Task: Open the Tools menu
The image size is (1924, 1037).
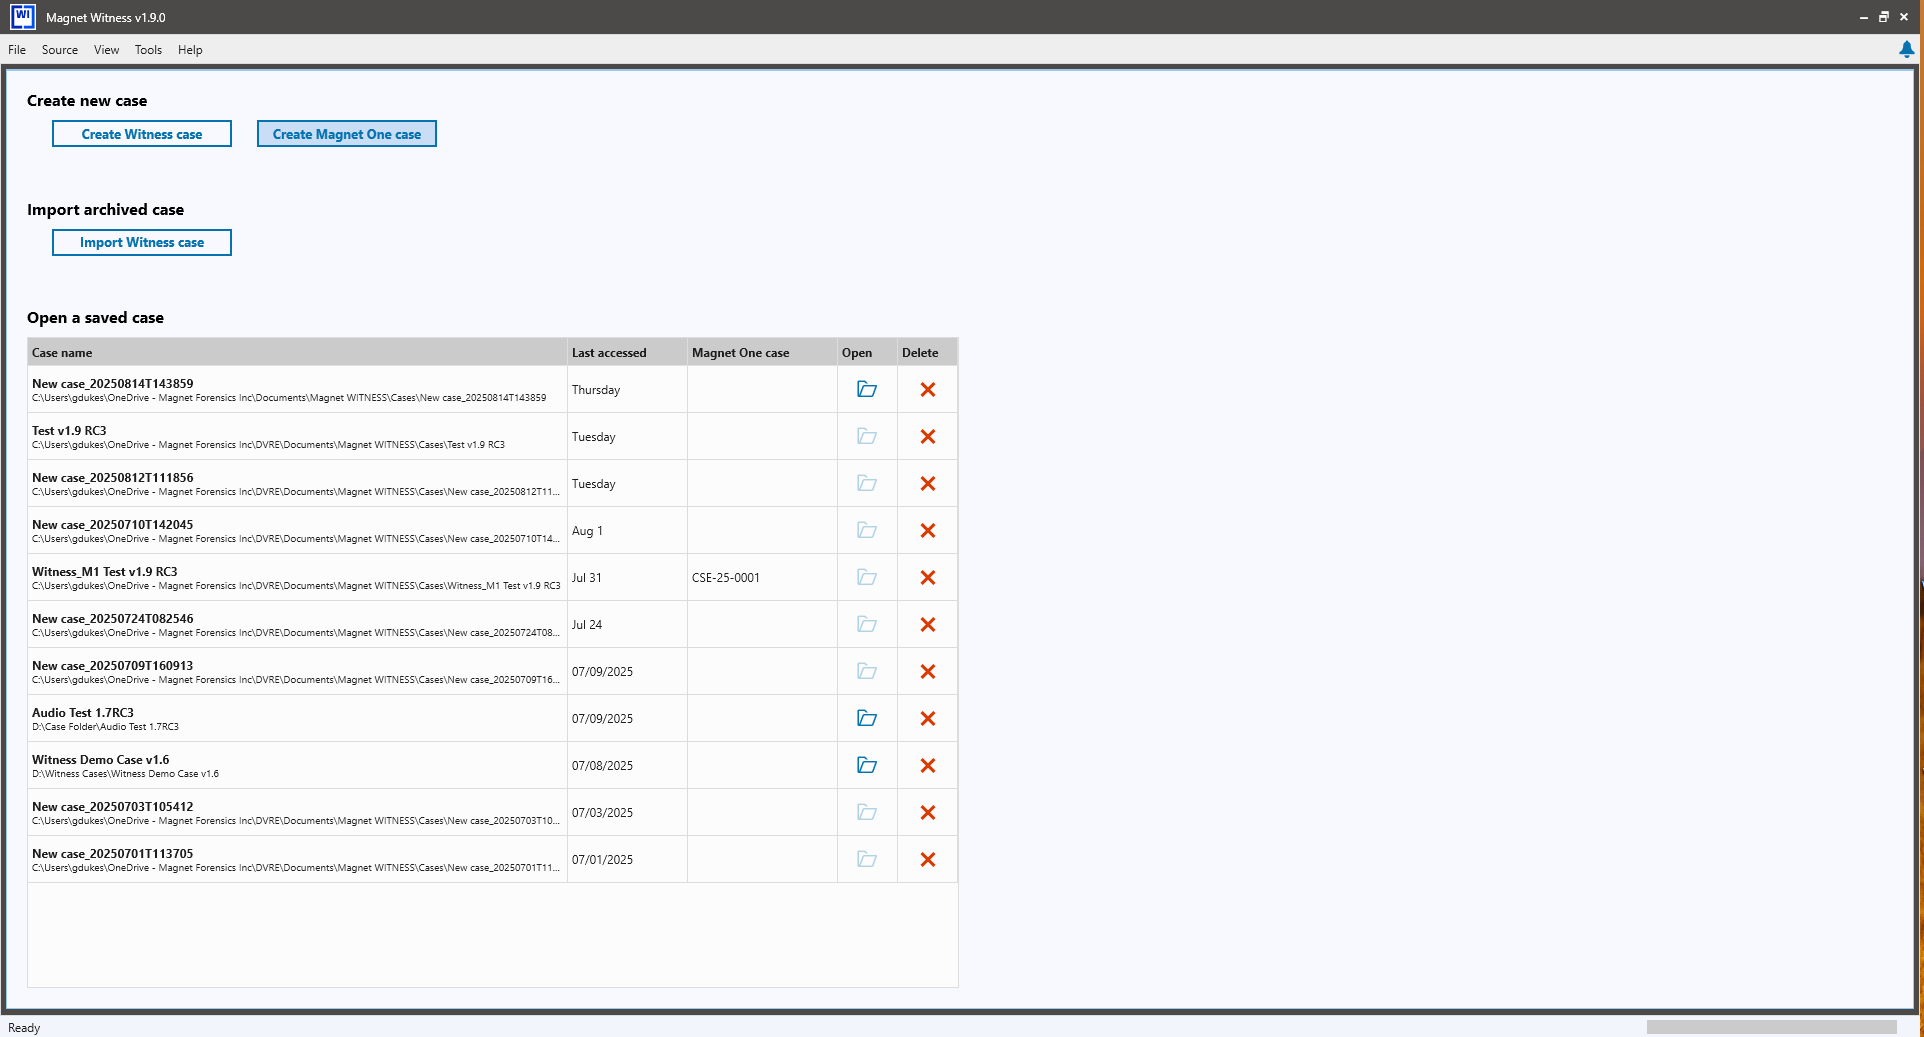Action: [x=148, y=50]
